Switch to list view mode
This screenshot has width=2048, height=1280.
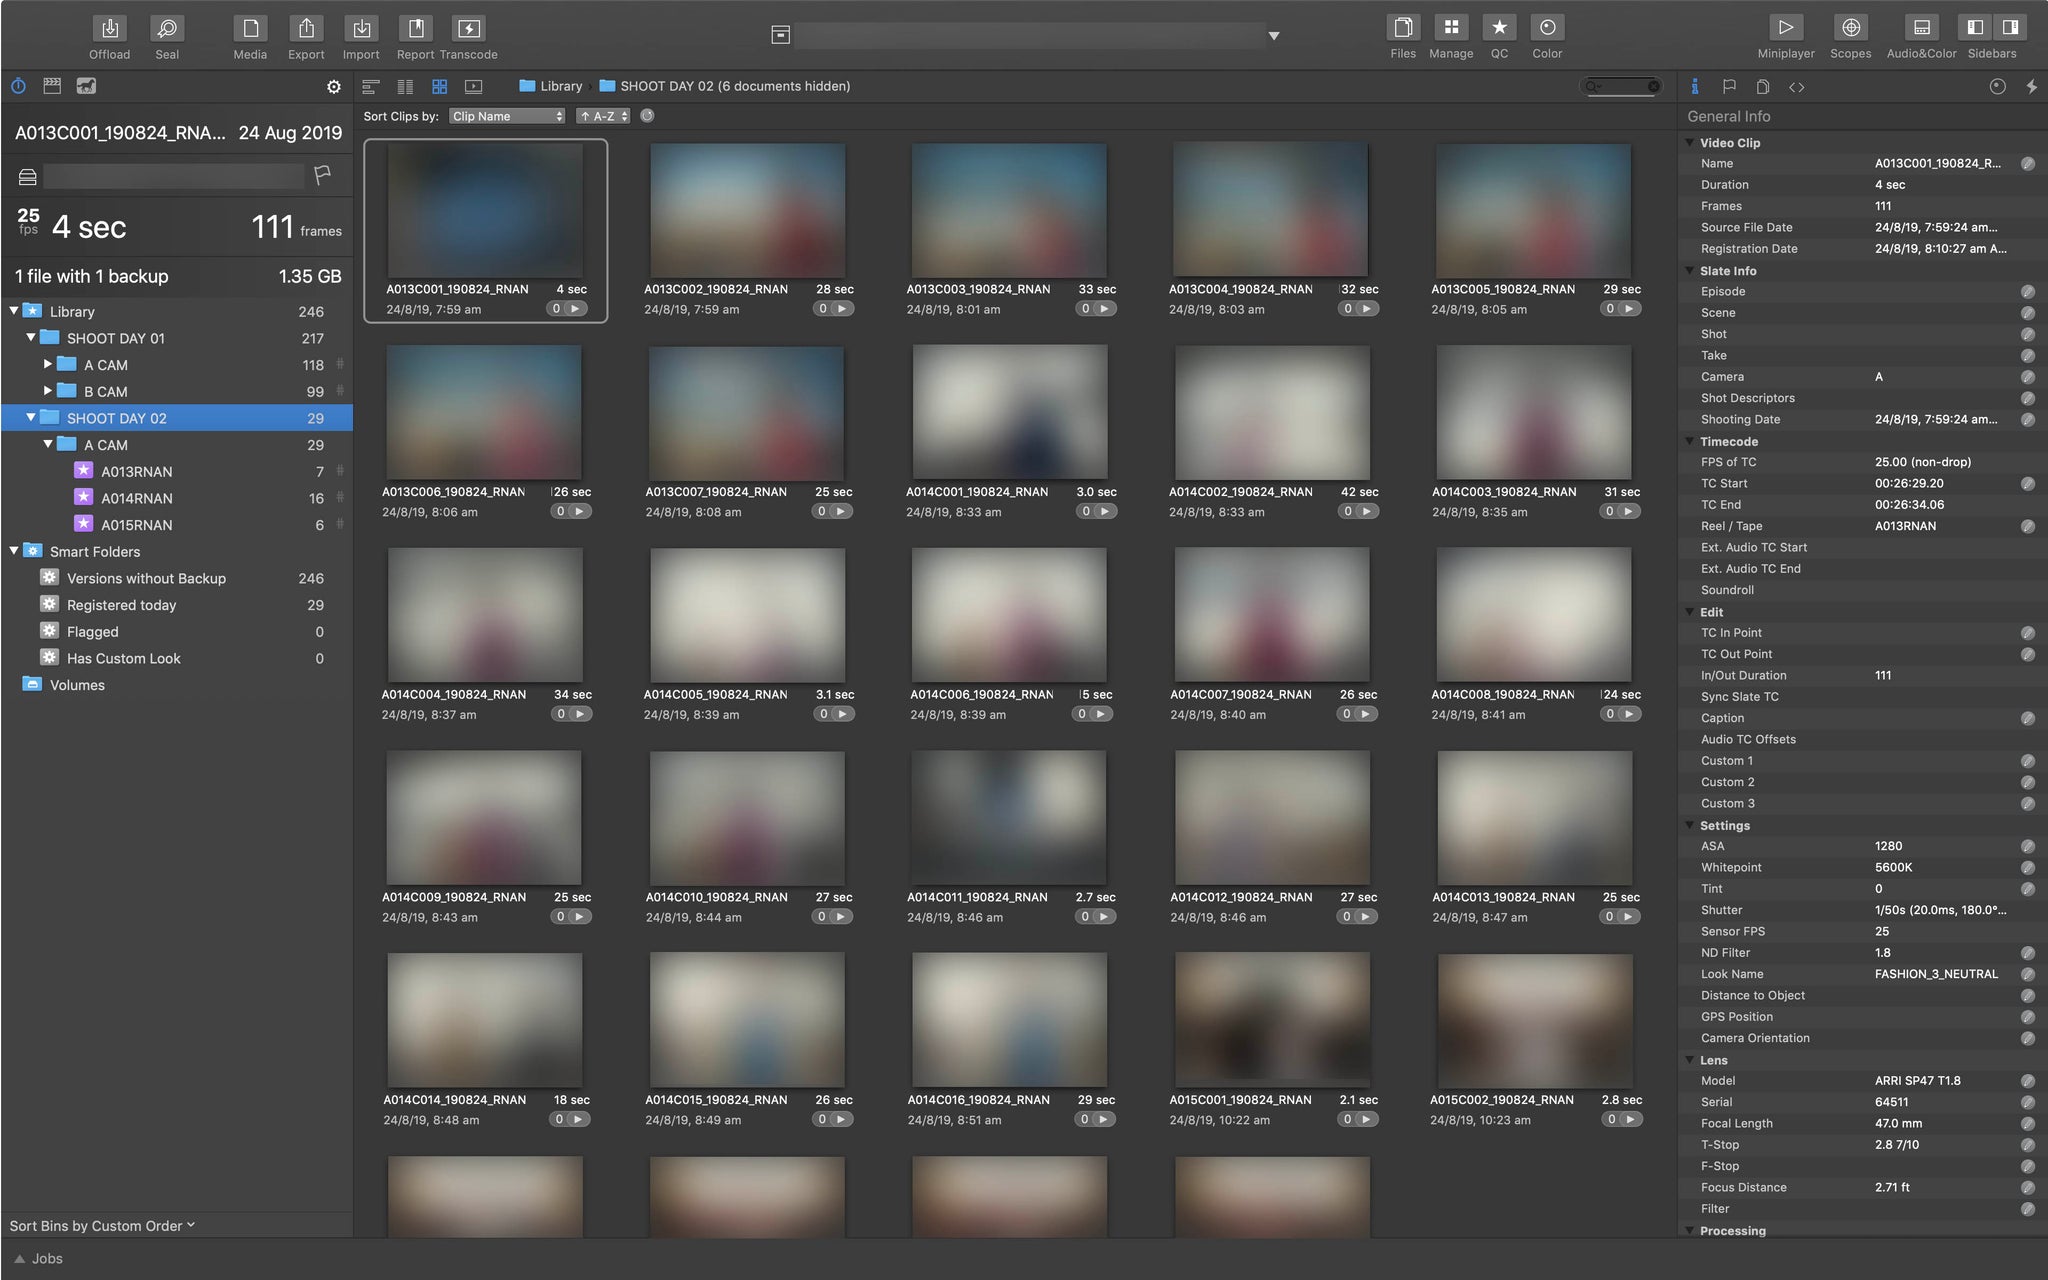click(x=371, y=87)
